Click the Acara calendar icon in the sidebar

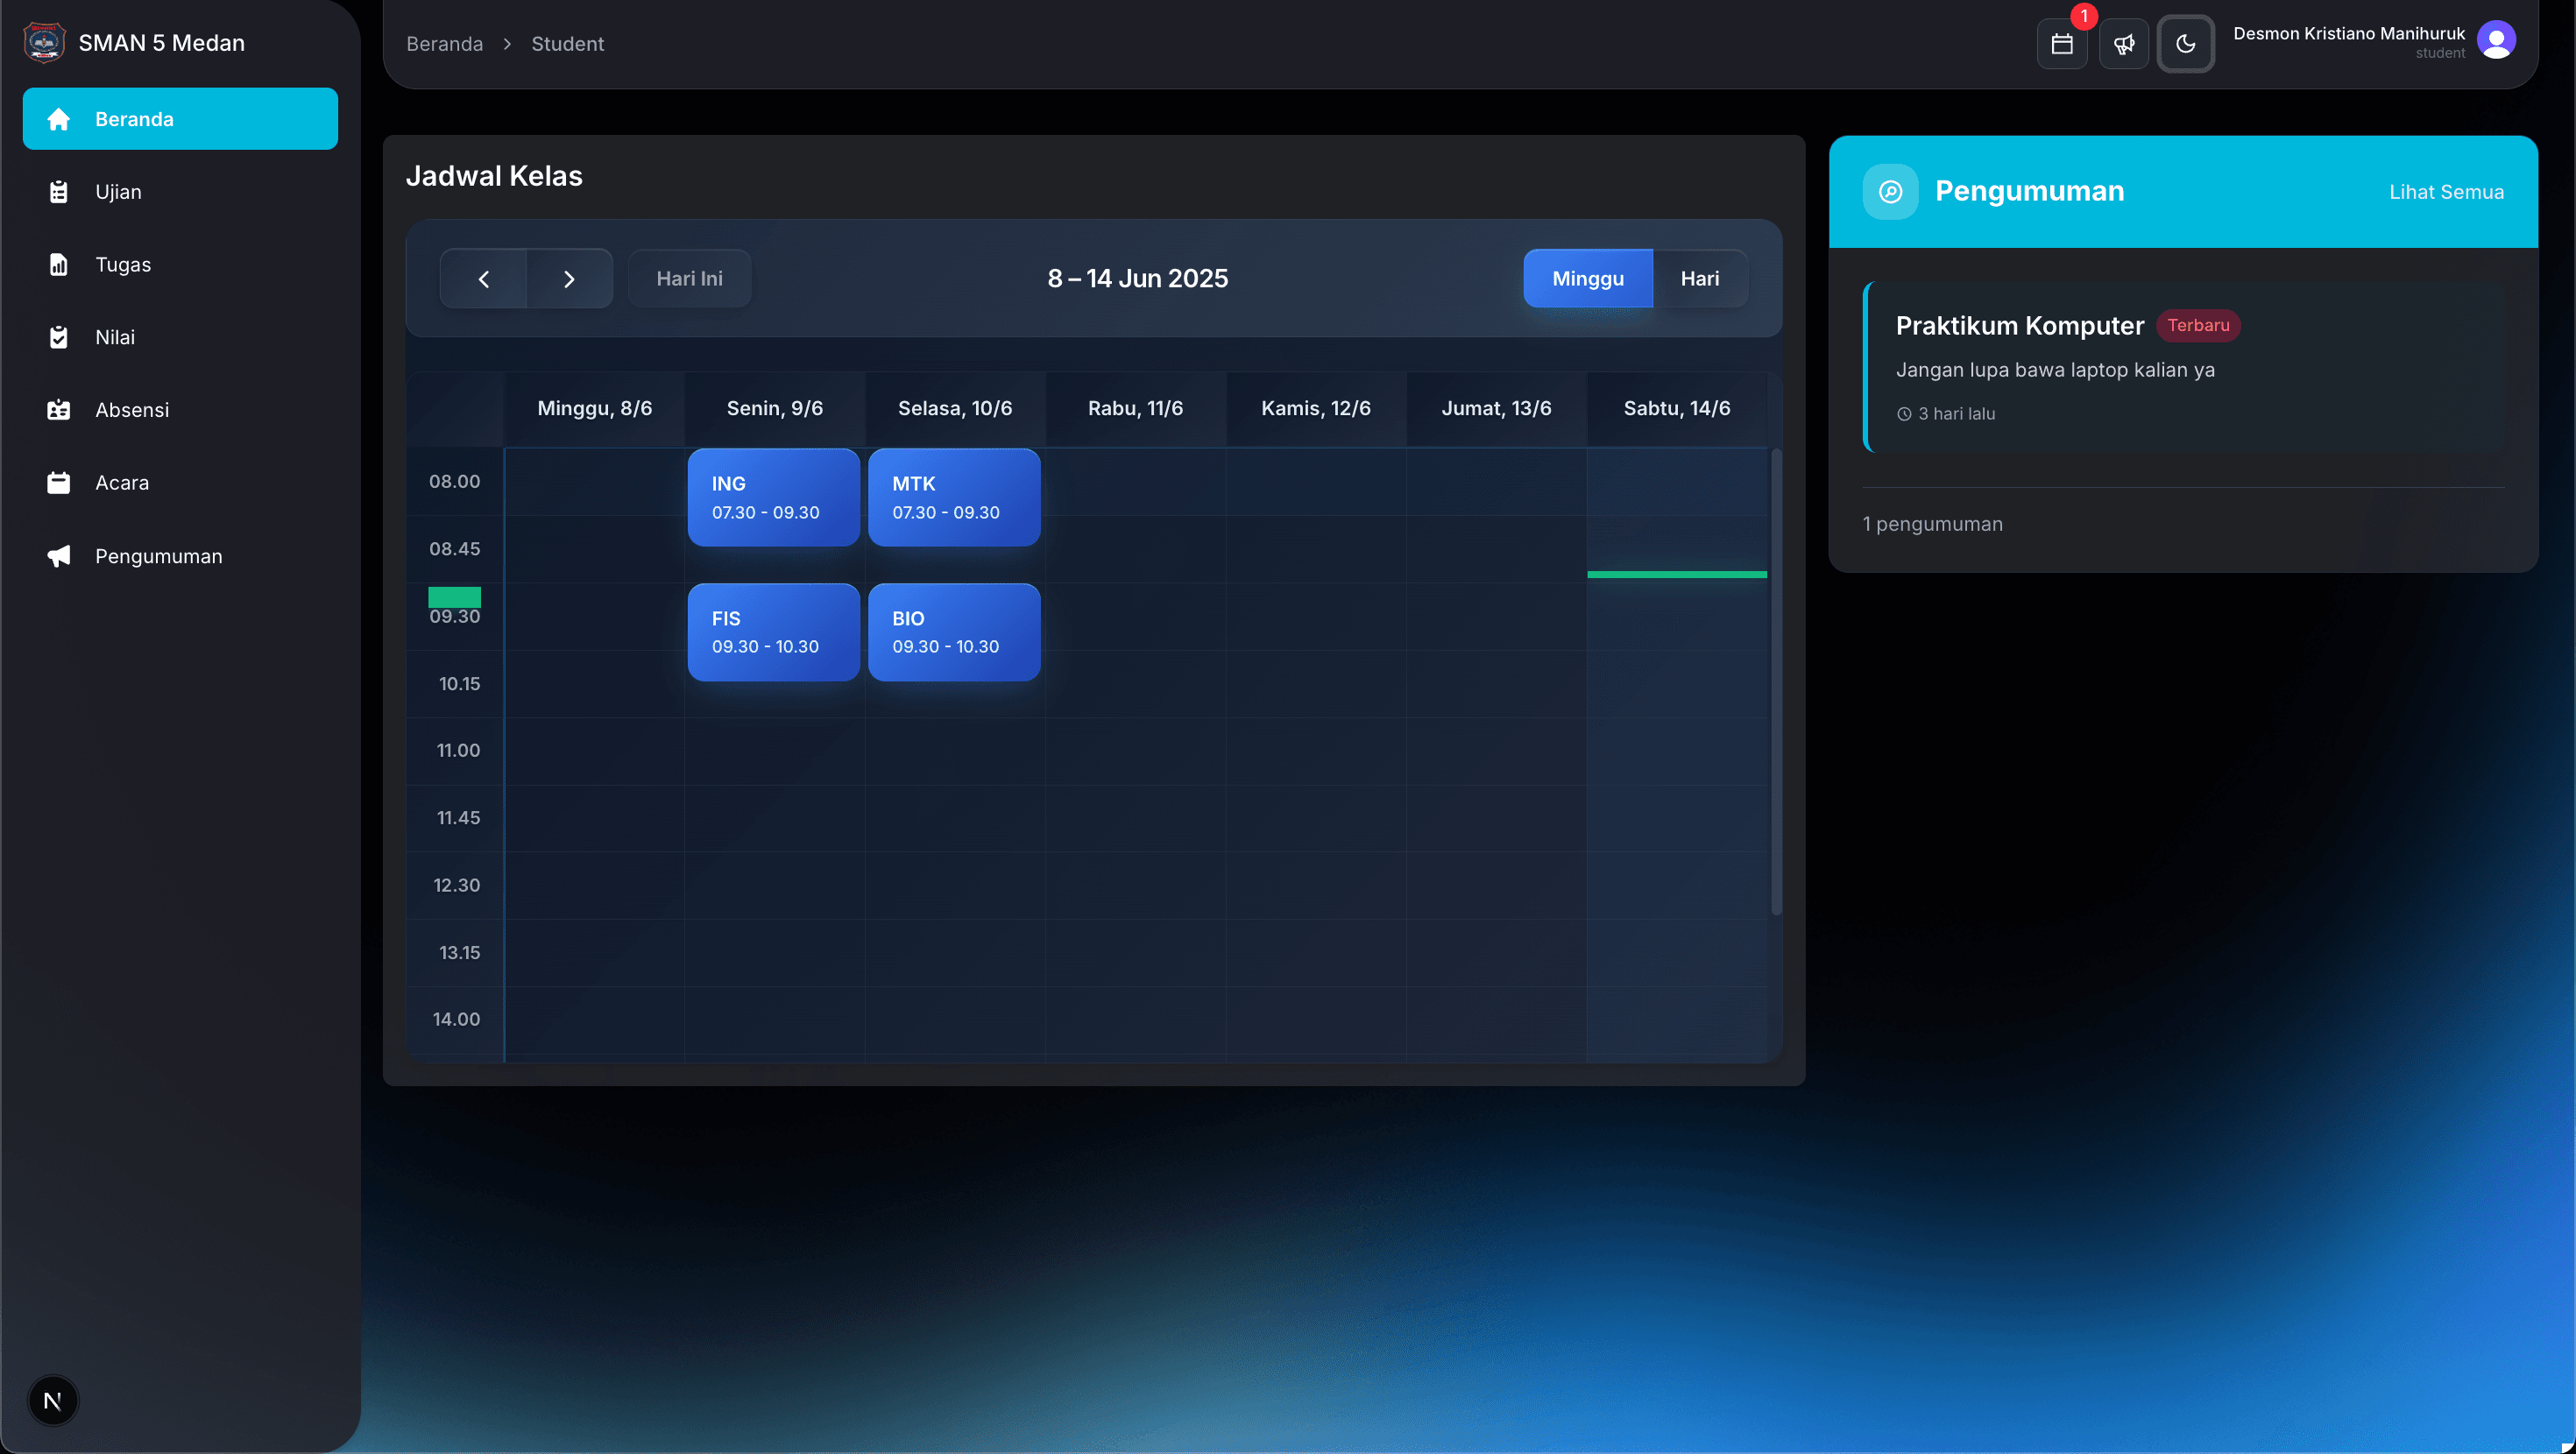pyautogui.click(x=59, y=483)
